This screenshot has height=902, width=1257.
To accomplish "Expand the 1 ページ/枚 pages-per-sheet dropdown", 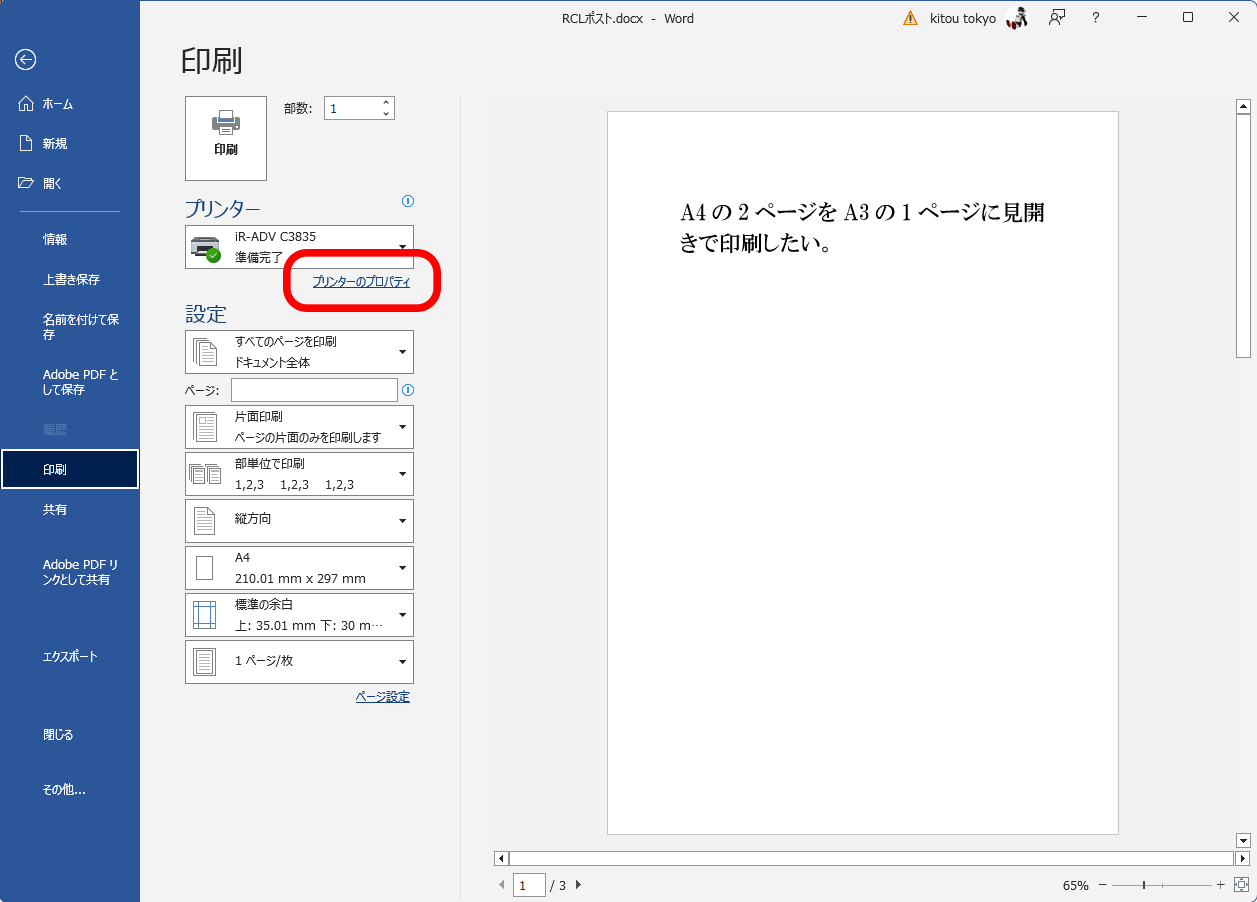I will [x=403, y=662].
